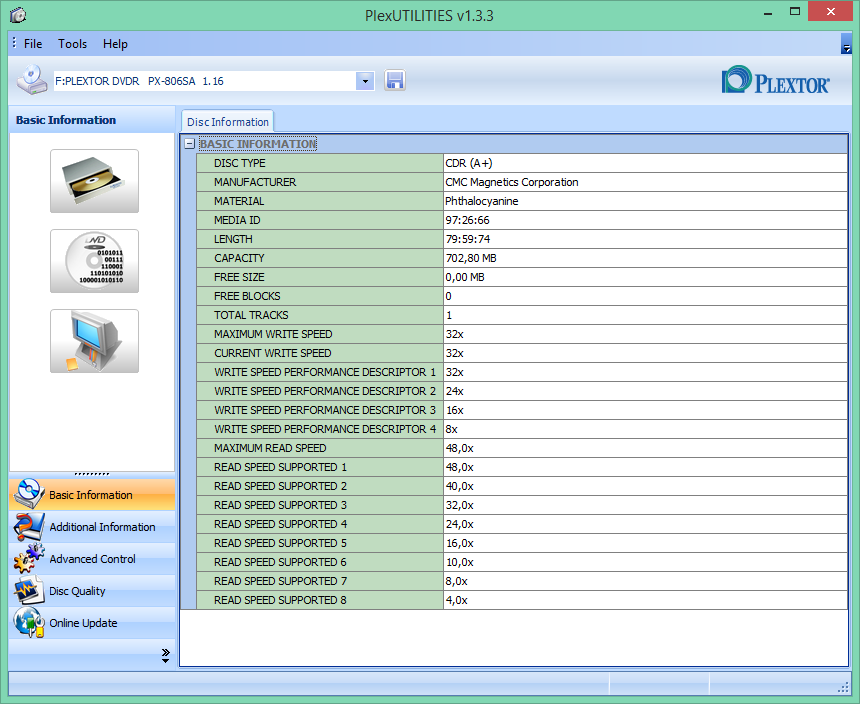This screenshot has width=860, height=704.
Task: Maximize the PlexUTILITIES window
Action: point(795,12)
